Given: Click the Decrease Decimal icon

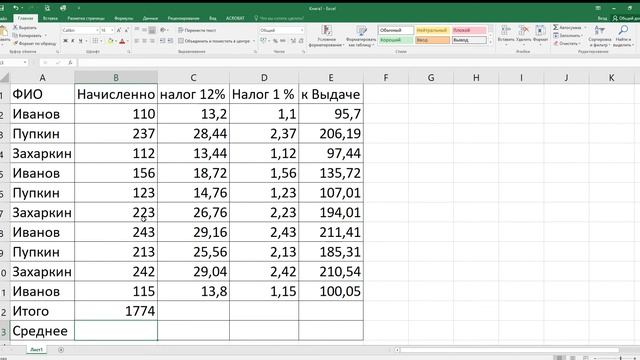Looking at the screenshot, I should coord(301,41).
